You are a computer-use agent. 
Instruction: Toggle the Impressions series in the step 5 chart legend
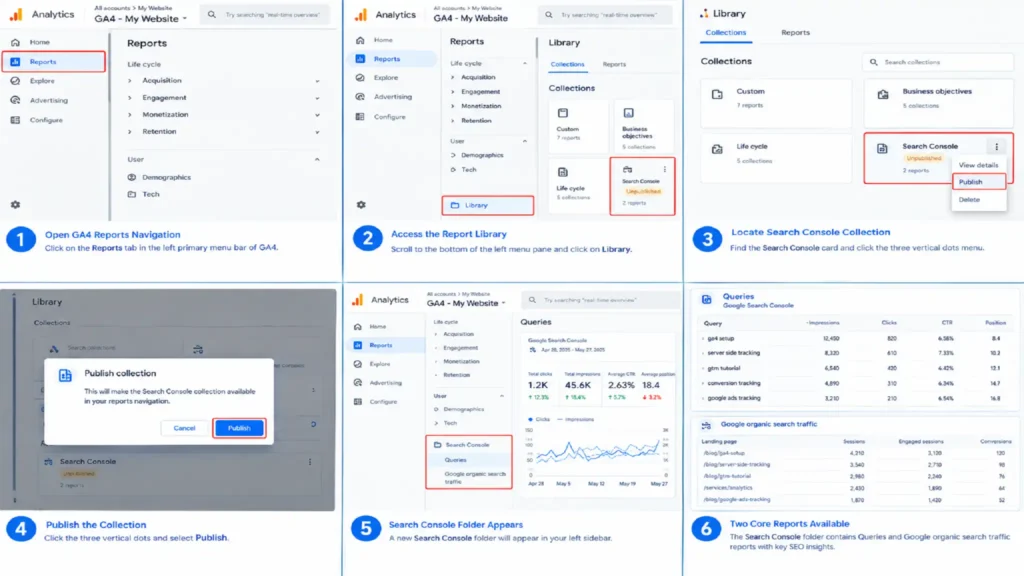click(575, 419)
